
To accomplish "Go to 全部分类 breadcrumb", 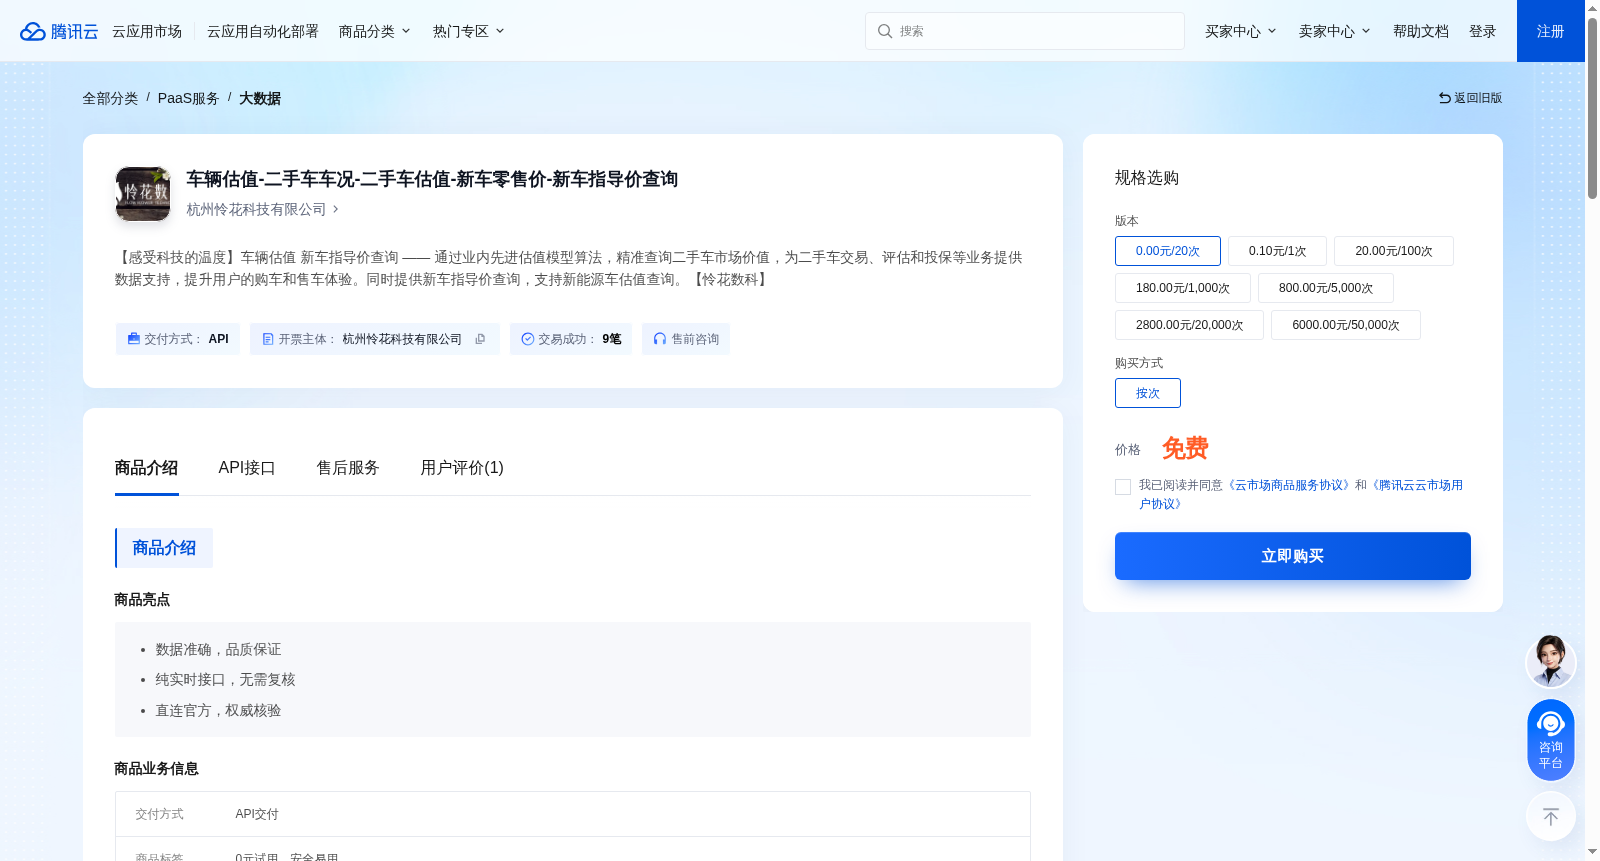I will (x=110, y=98).
